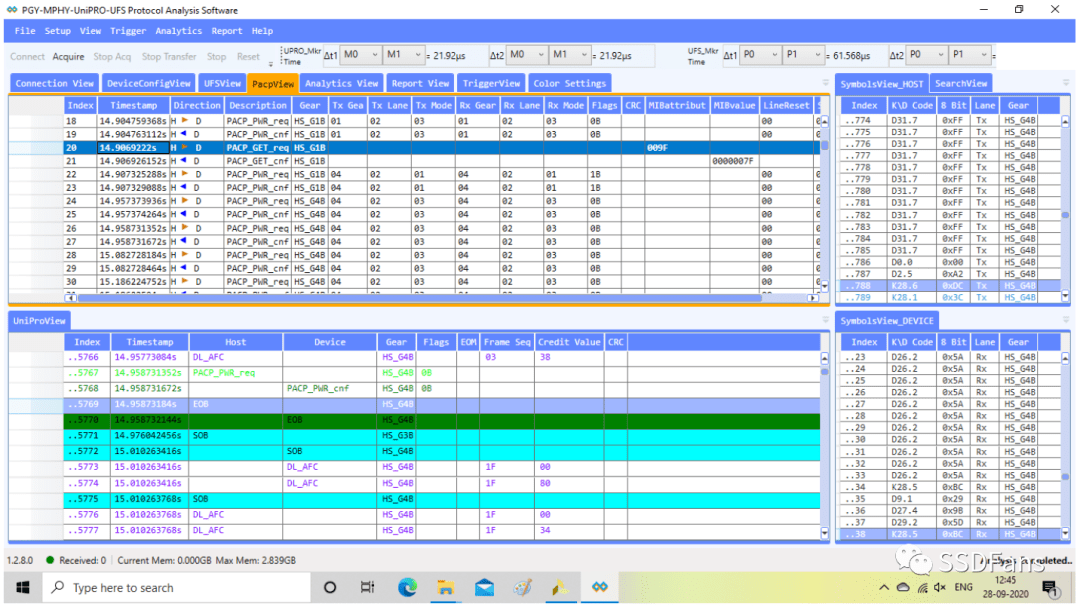Click the Stop Transfer button
Screen dimensions: 1080x607
pos(169,56)
